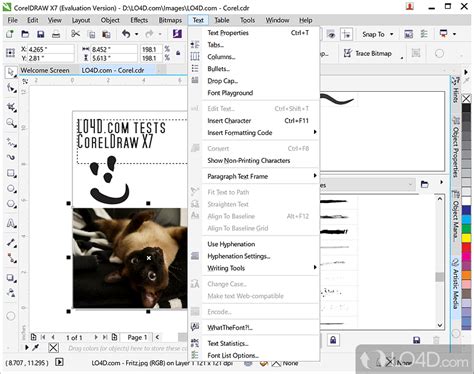Toggle the lock ratio padlock
This screenshot has height=374, width=474.
point(178,53)
